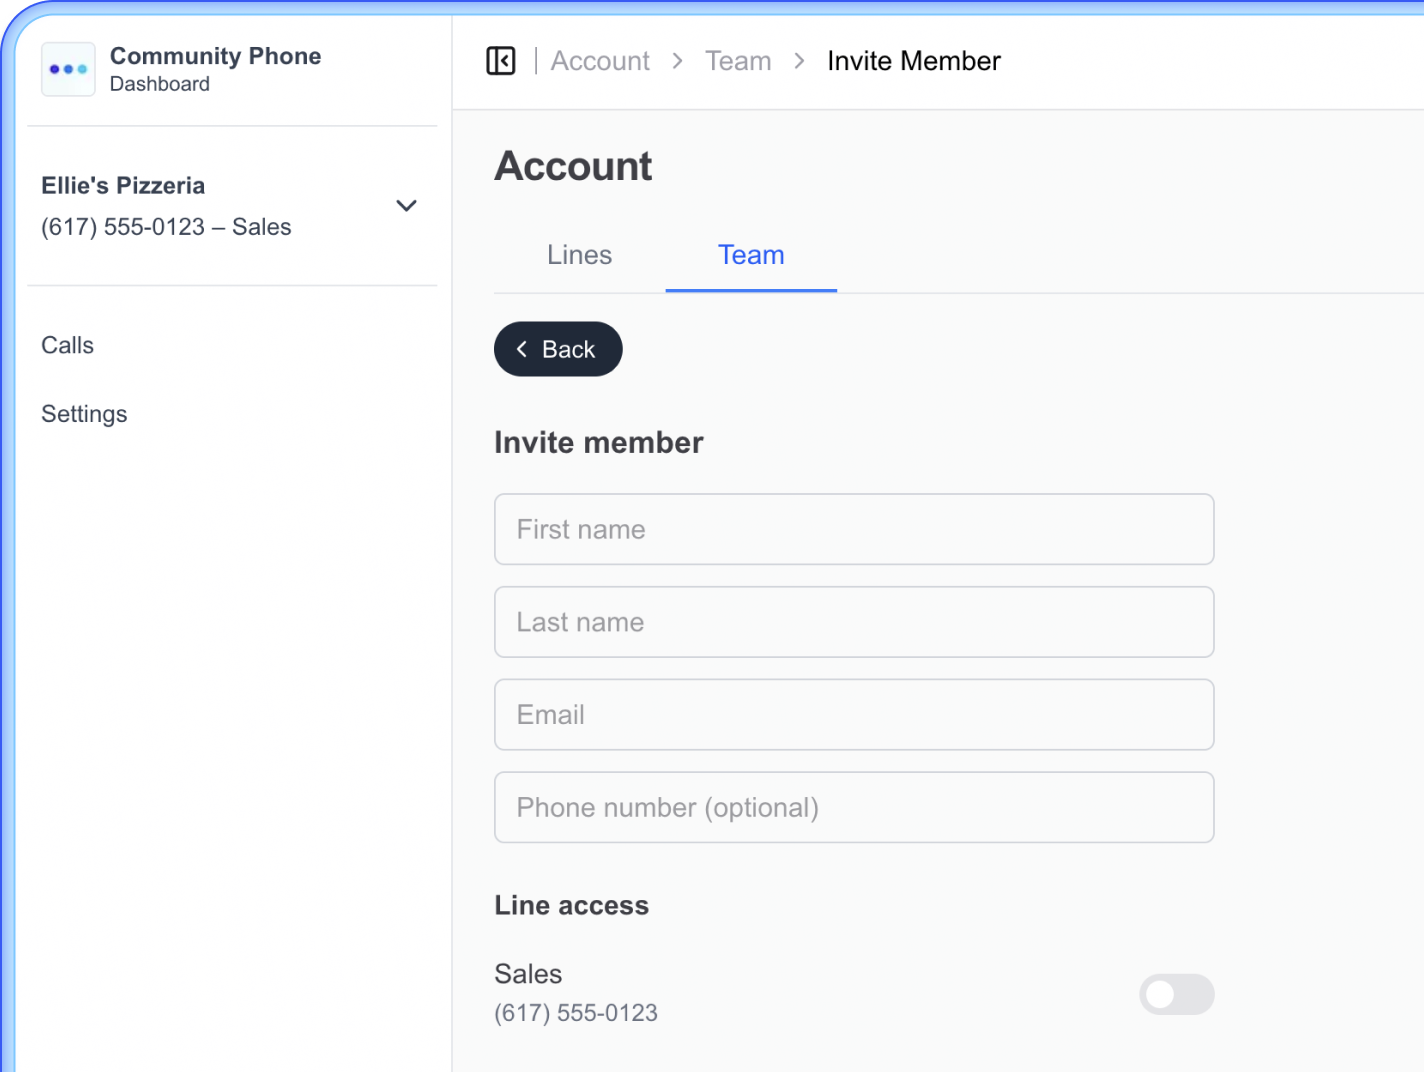Select the Team tab

[751, 255]
